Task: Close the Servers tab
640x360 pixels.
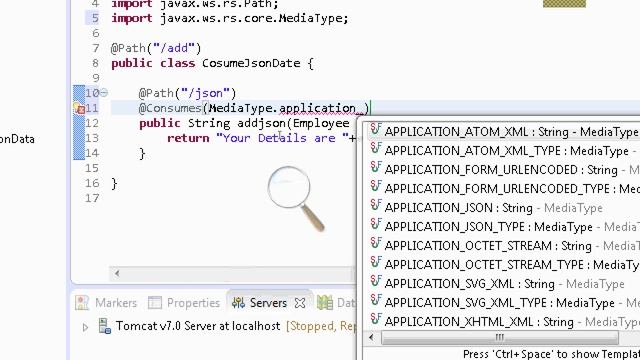Action: [x=300, y=303]
